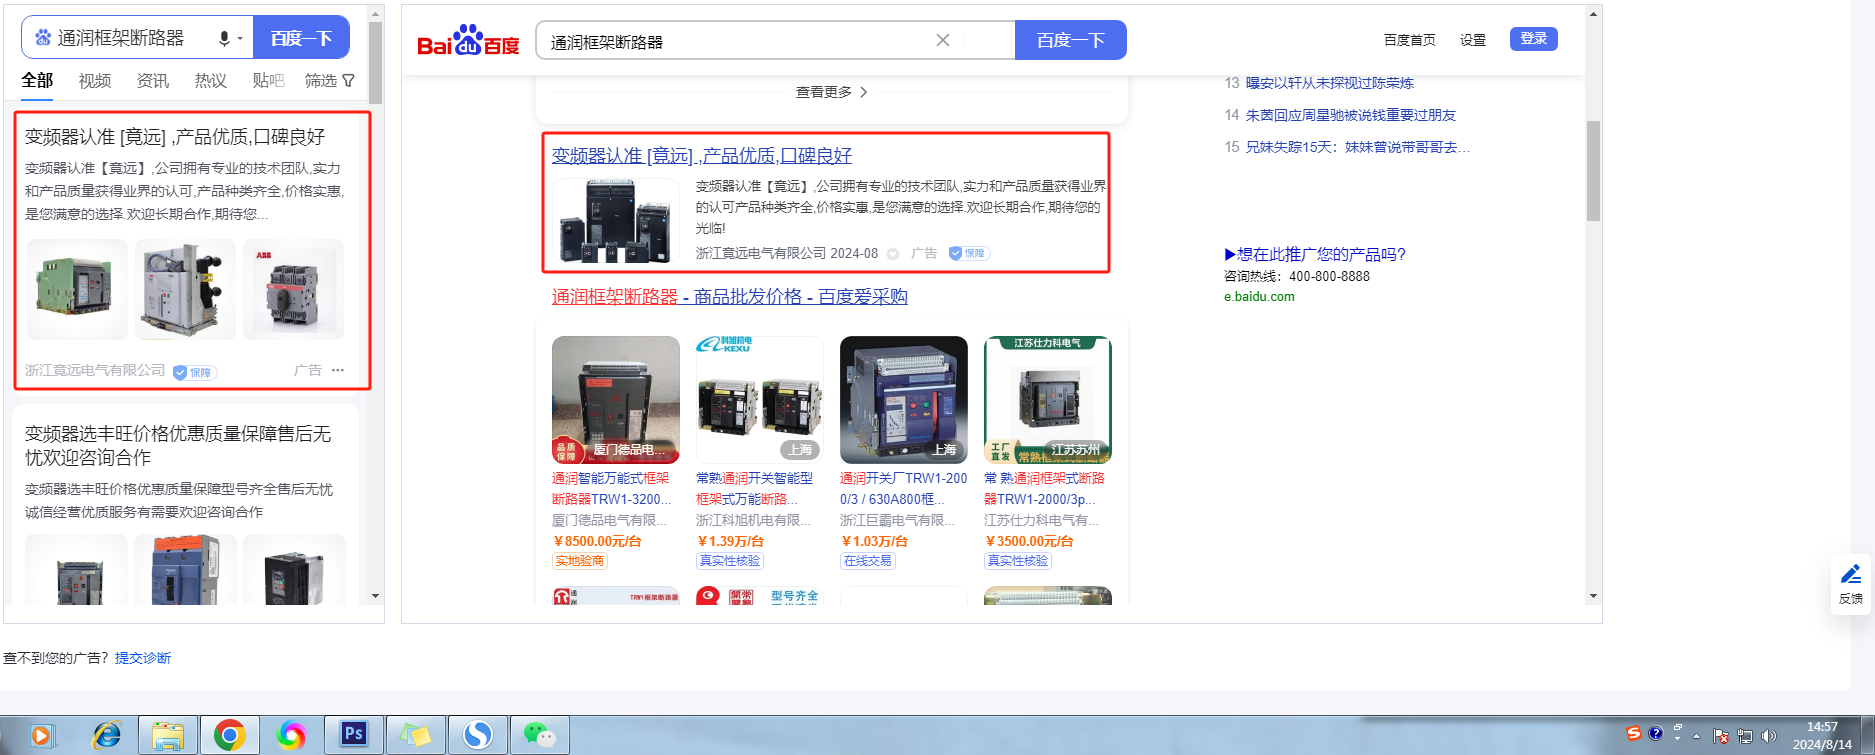This screenshot has width=1875, height=755.
Task: Click the Sogou input method tray icon
Action: [x=1633, y=734]
